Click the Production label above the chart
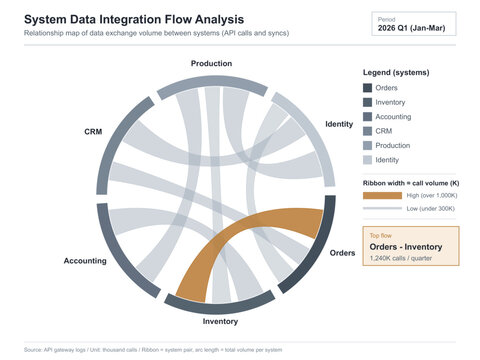The width and height of the screenshot is (480, 360). (211, 63)
